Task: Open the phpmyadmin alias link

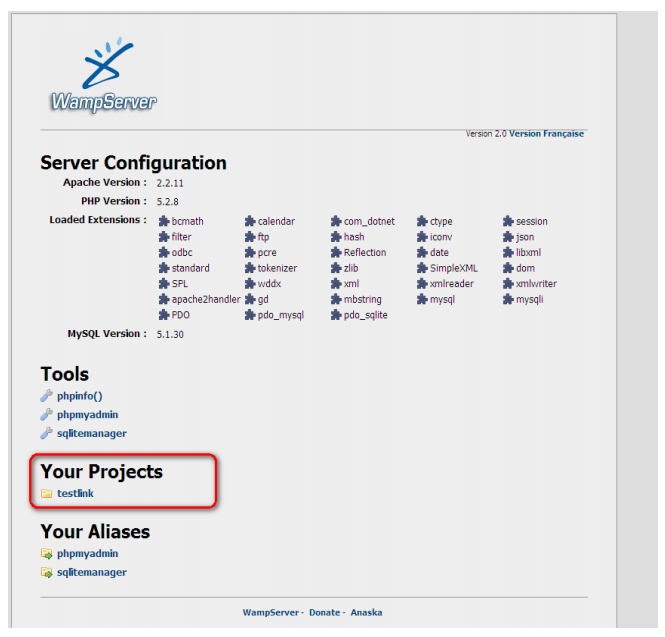Action: (88, 553)
